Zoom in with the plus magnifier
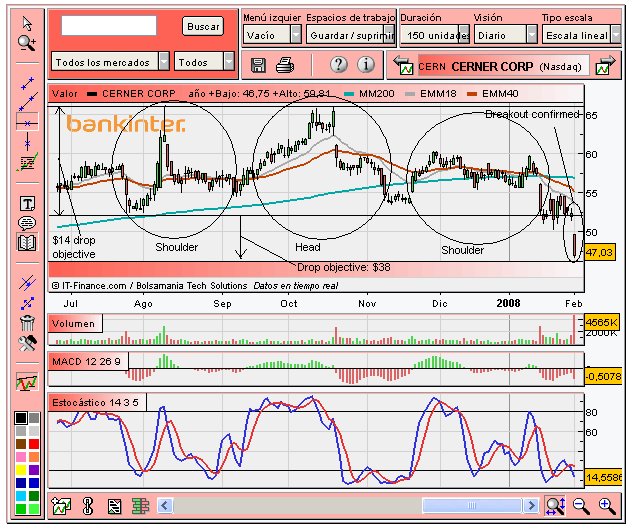 point(607,506)
